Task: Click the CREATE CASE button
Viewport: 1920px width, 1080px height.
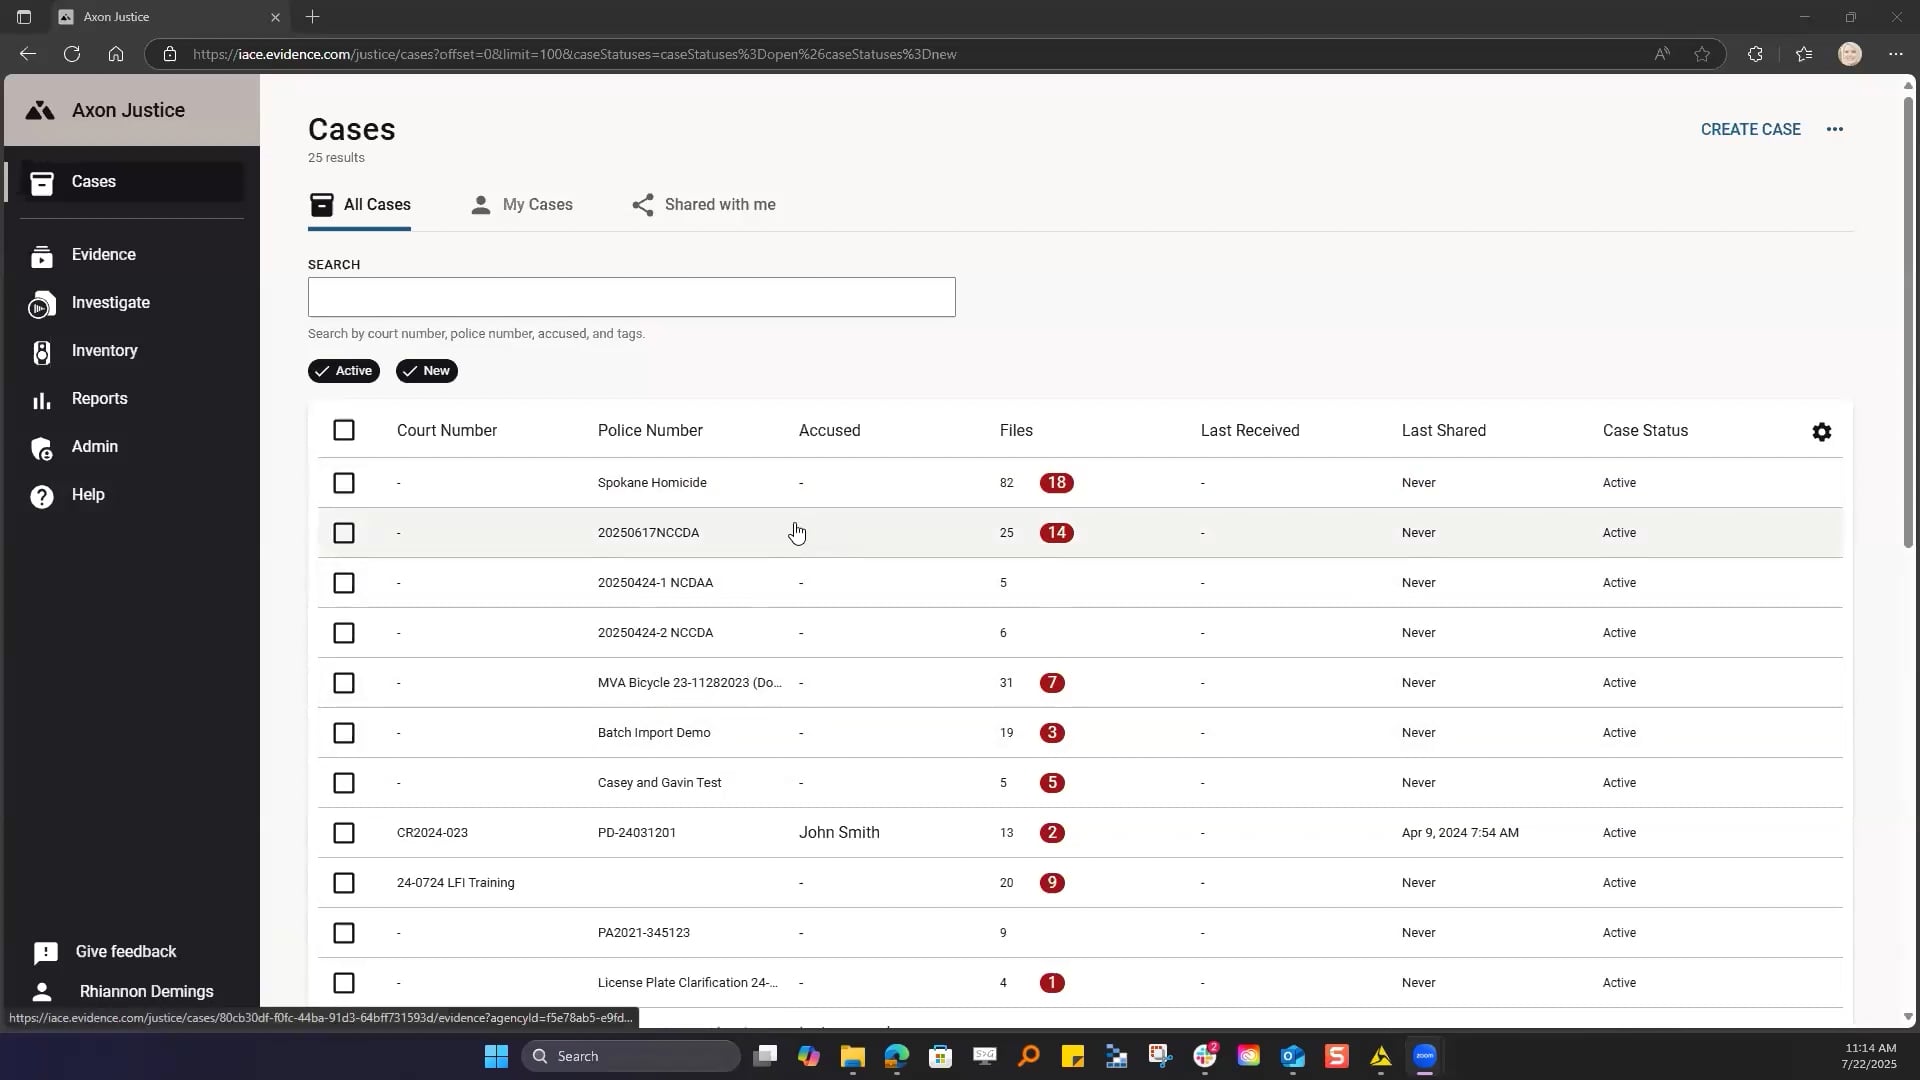Action: tap(1750, 129)
